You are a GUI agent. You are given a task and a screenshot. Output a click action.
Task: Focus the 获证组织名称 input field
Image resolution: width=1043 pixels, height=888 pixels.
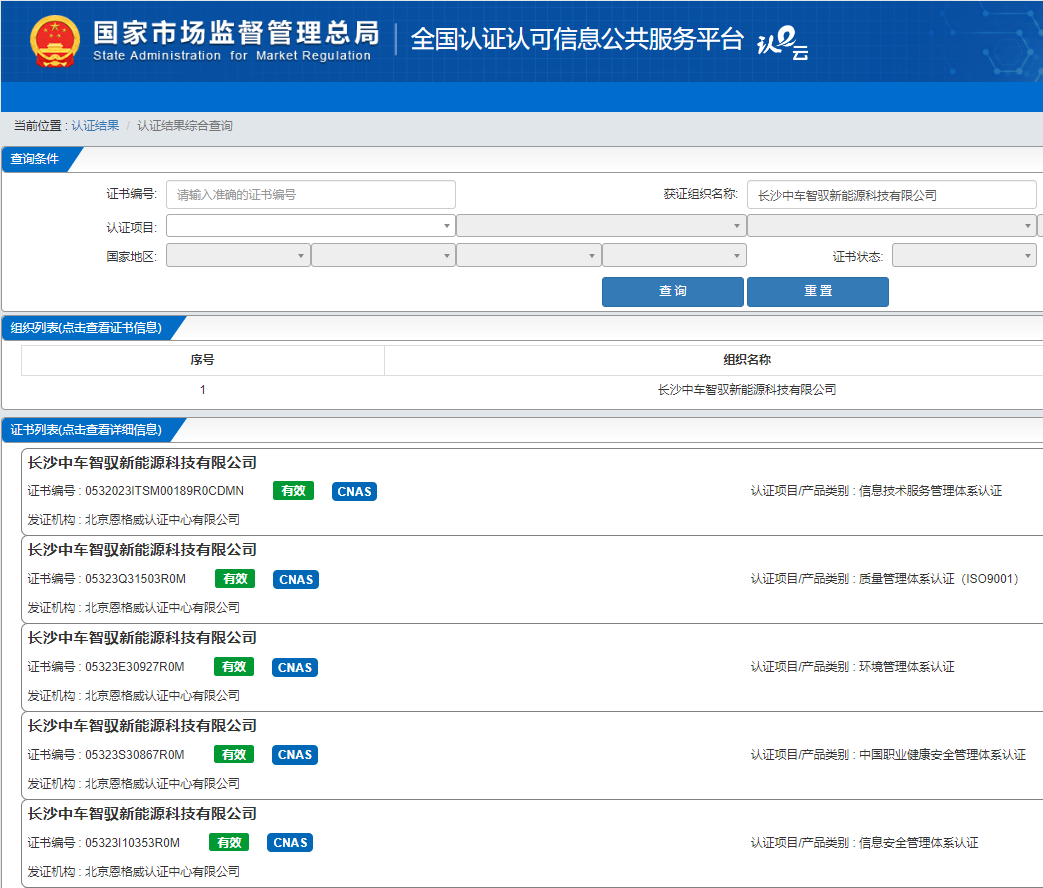pos(891,195)
